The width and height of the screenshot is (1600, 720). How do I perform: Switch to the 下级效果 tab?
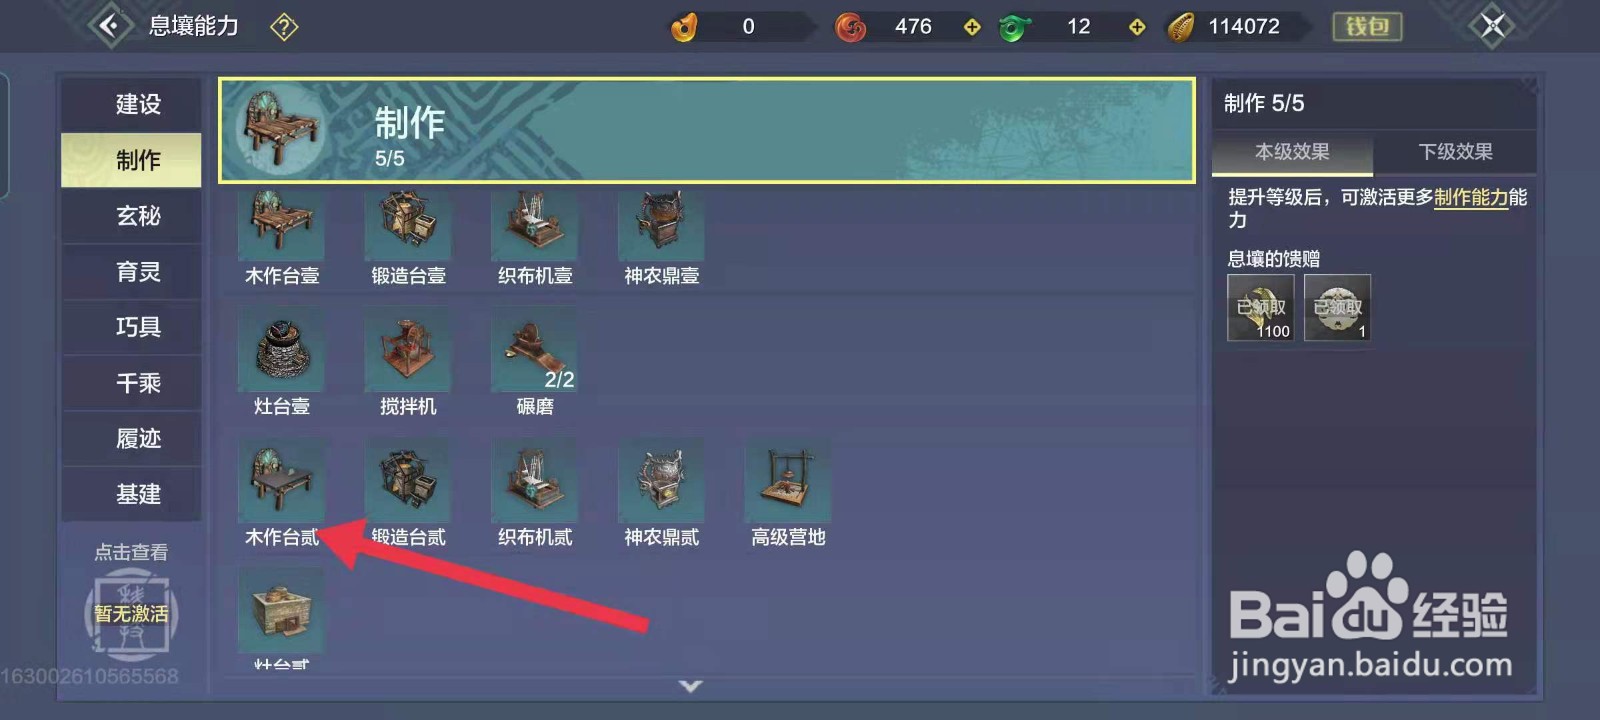click(x=1455, y=152)
